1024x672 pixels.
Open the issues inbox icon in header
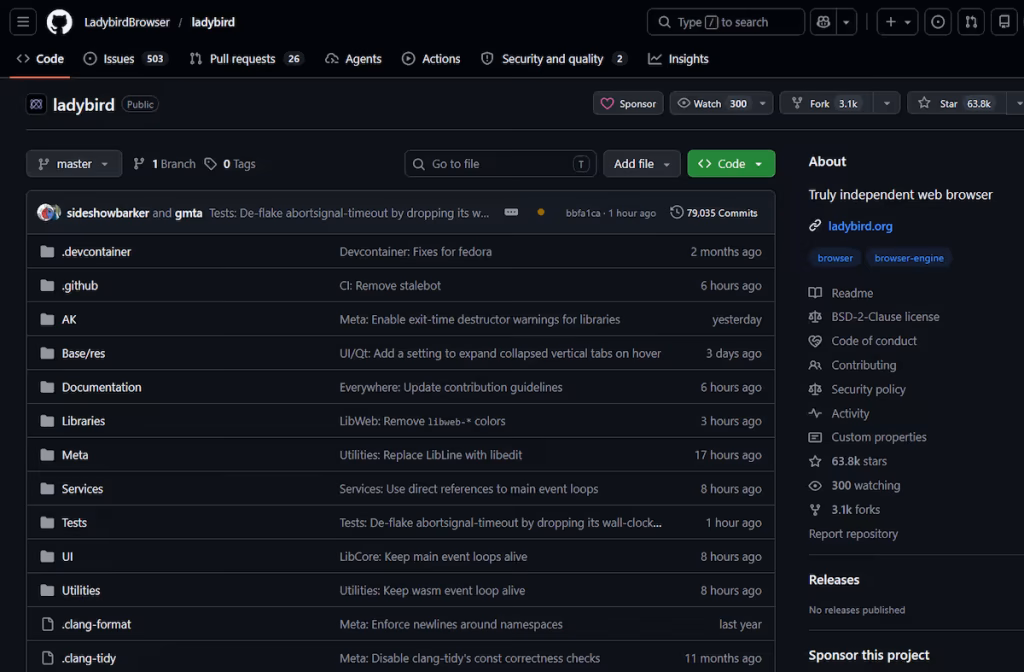(x=938, y=22)
